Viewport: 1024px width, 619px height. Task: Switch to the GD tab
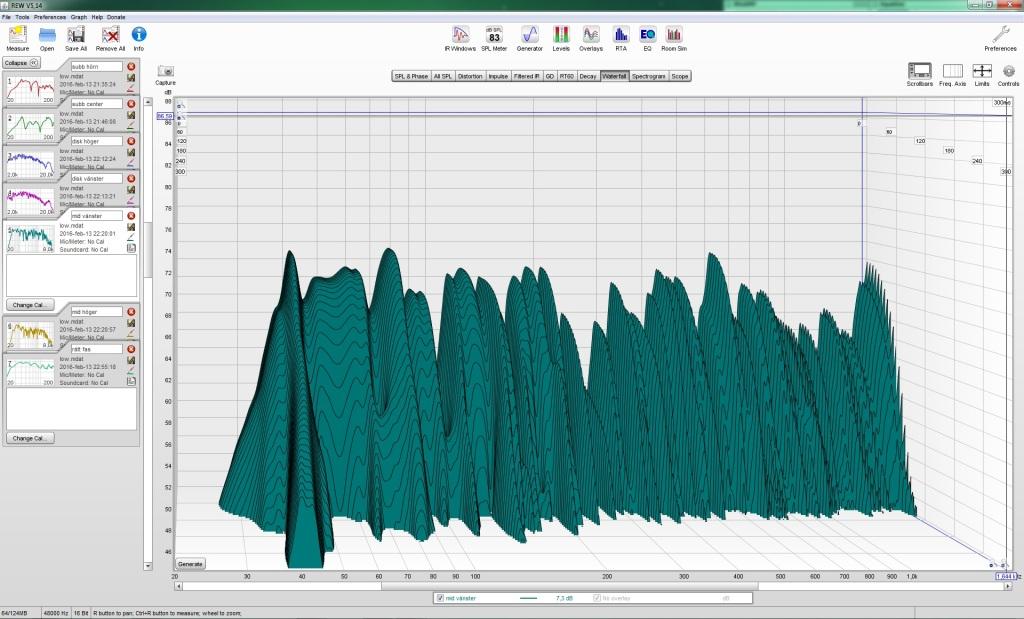point(550,76)
